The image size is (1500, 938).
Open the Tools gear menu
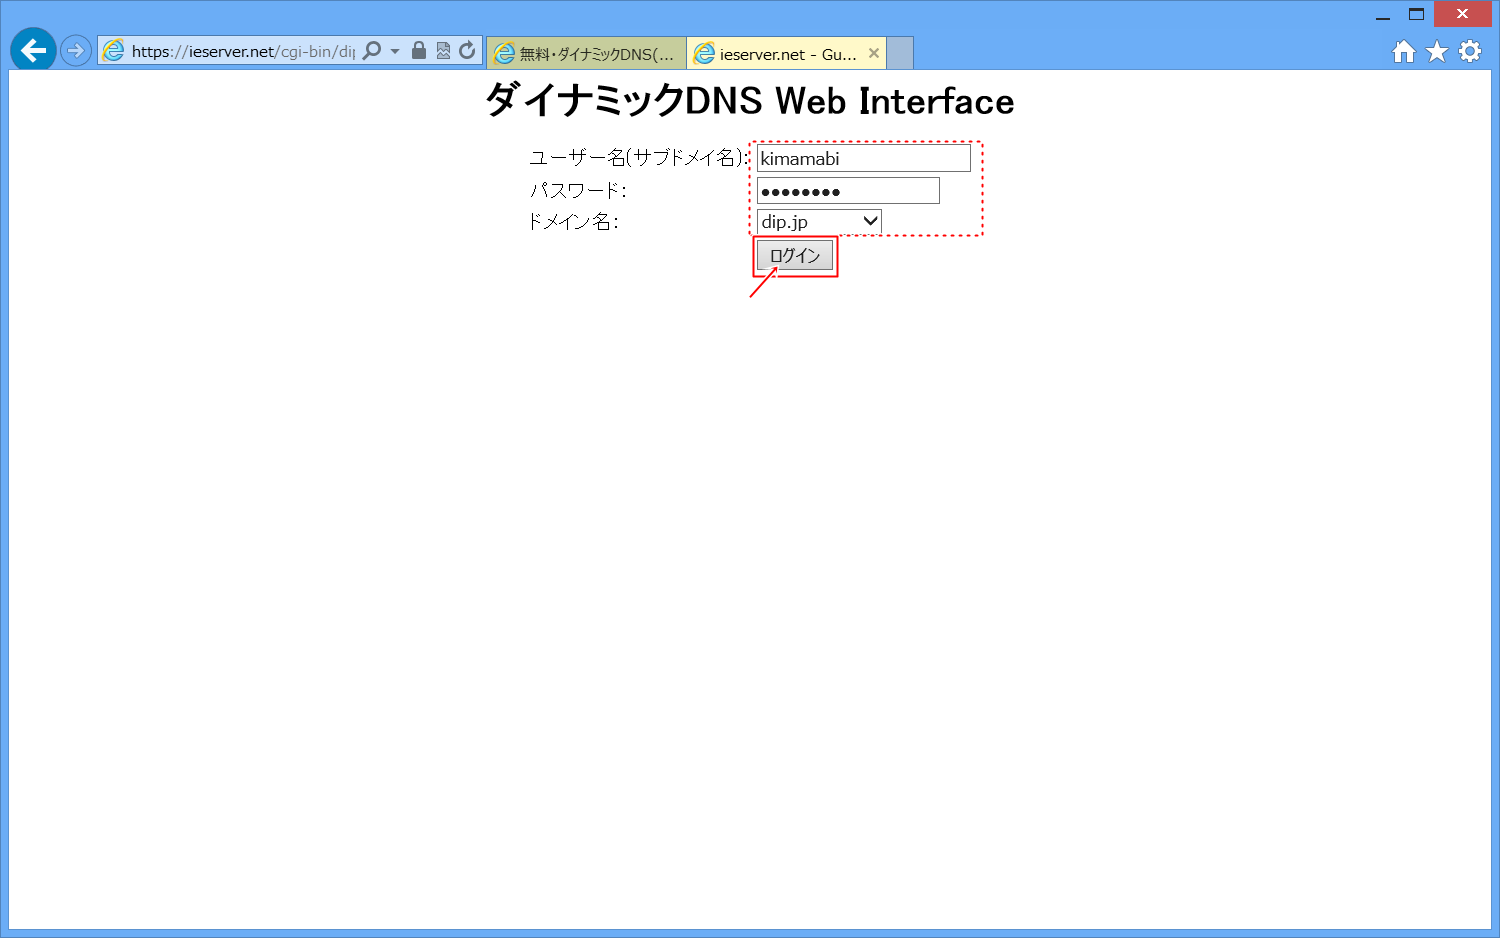[1470, 52]
